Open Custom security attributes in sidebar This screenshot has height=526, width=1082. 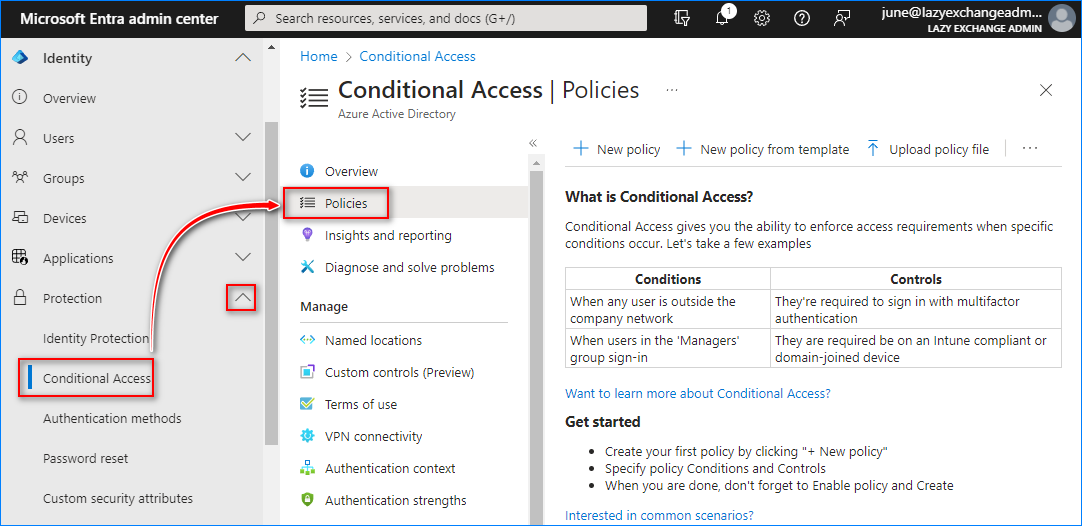pos(118,498)
